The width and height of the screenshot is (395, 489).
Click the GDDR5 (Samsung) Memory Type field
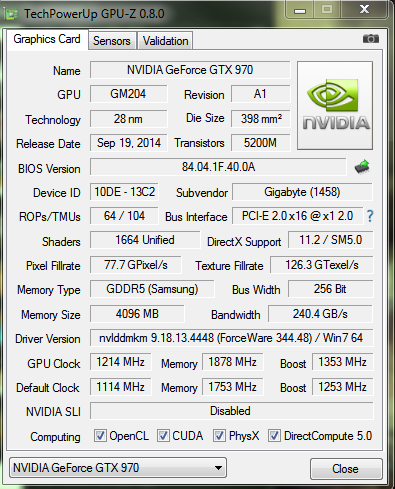[x=152, y=289]
